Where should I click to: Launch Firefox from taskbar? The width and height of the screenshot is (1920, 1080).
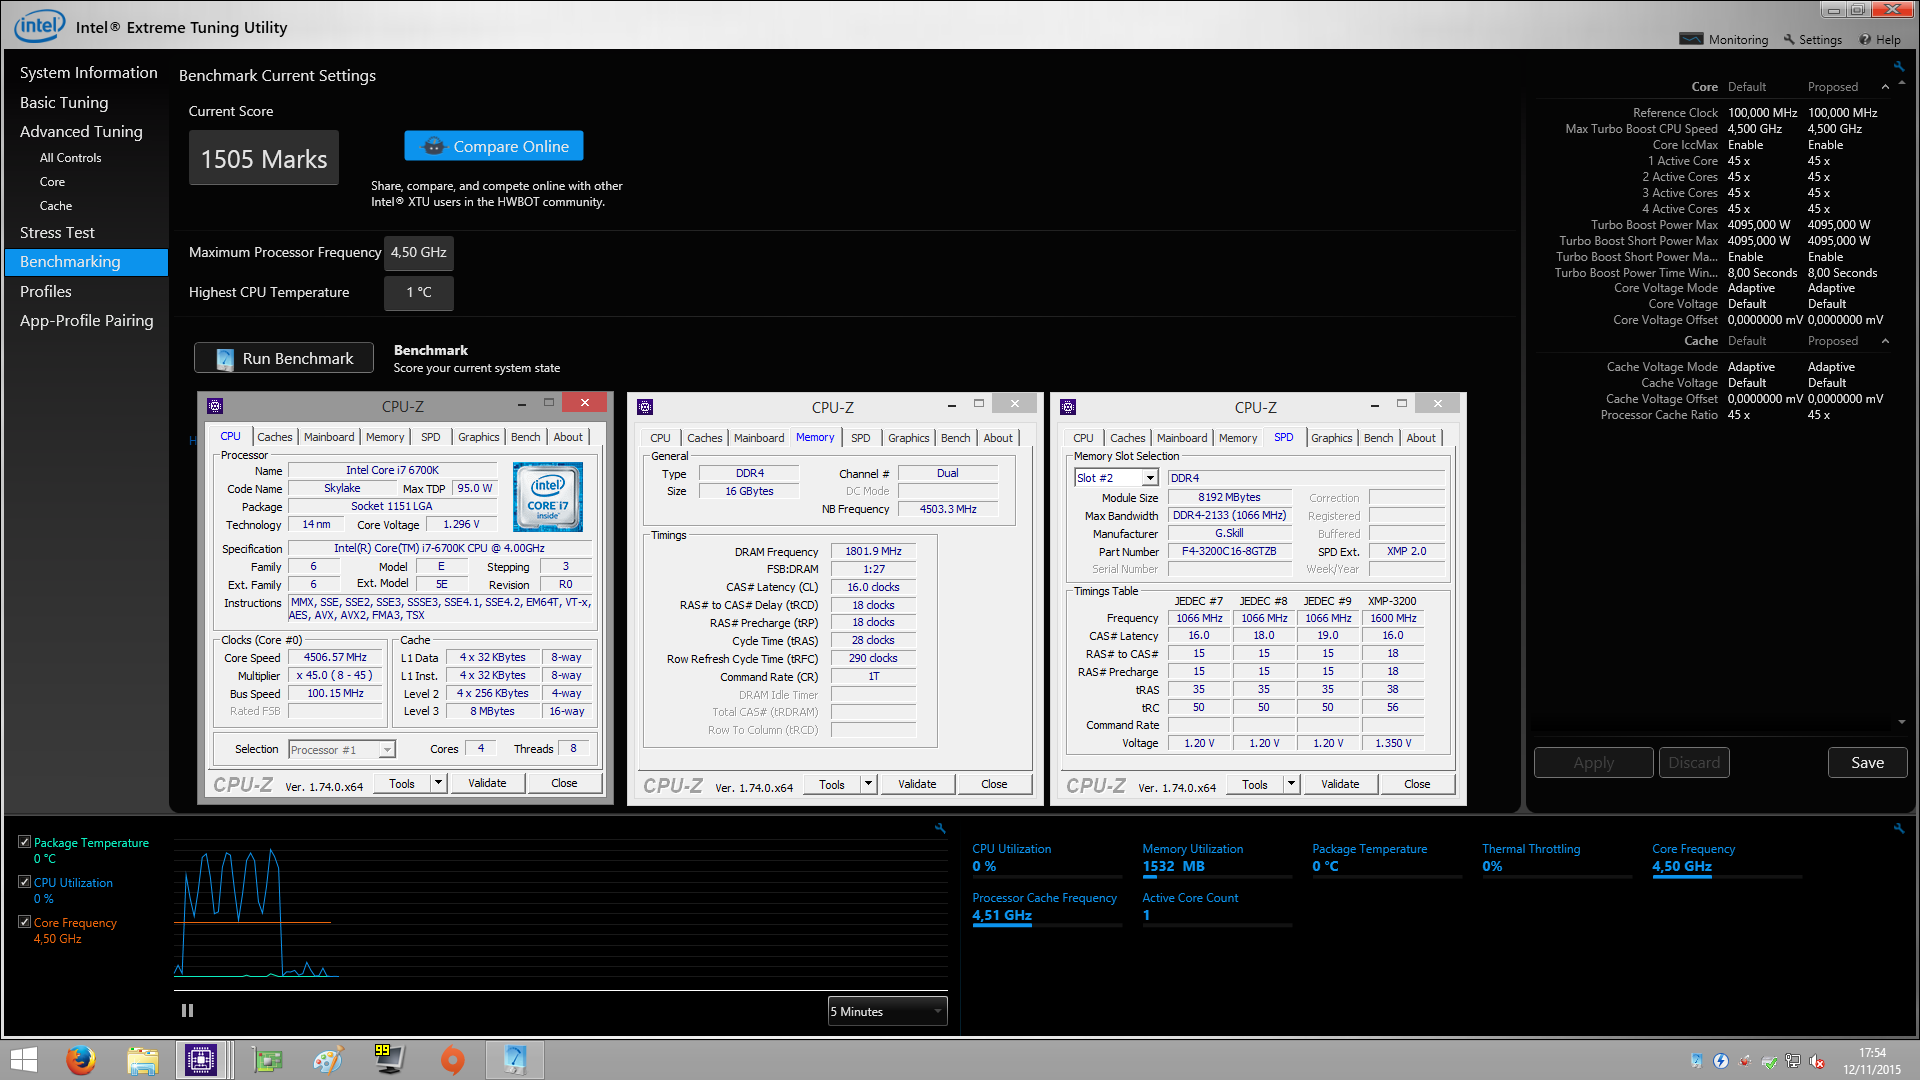click(x=80, y=1060)
